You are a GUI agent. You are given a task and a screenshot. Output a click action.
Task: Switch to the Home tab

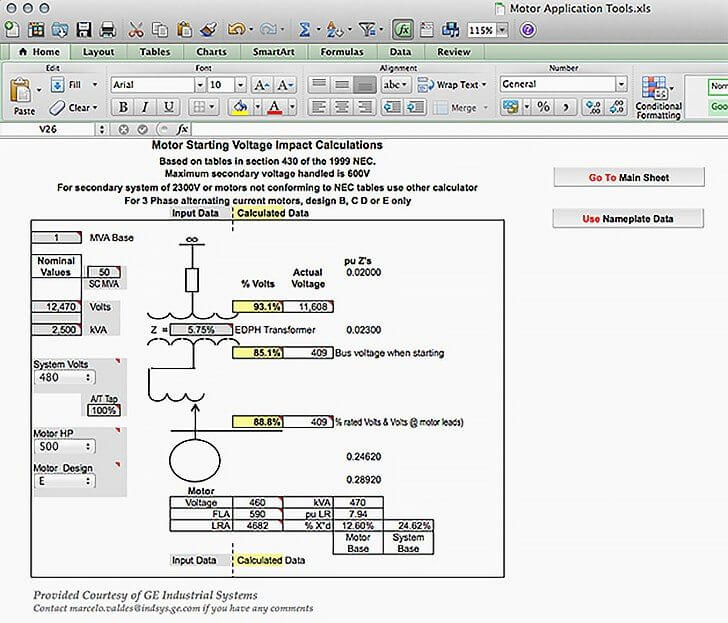[39, 52]
